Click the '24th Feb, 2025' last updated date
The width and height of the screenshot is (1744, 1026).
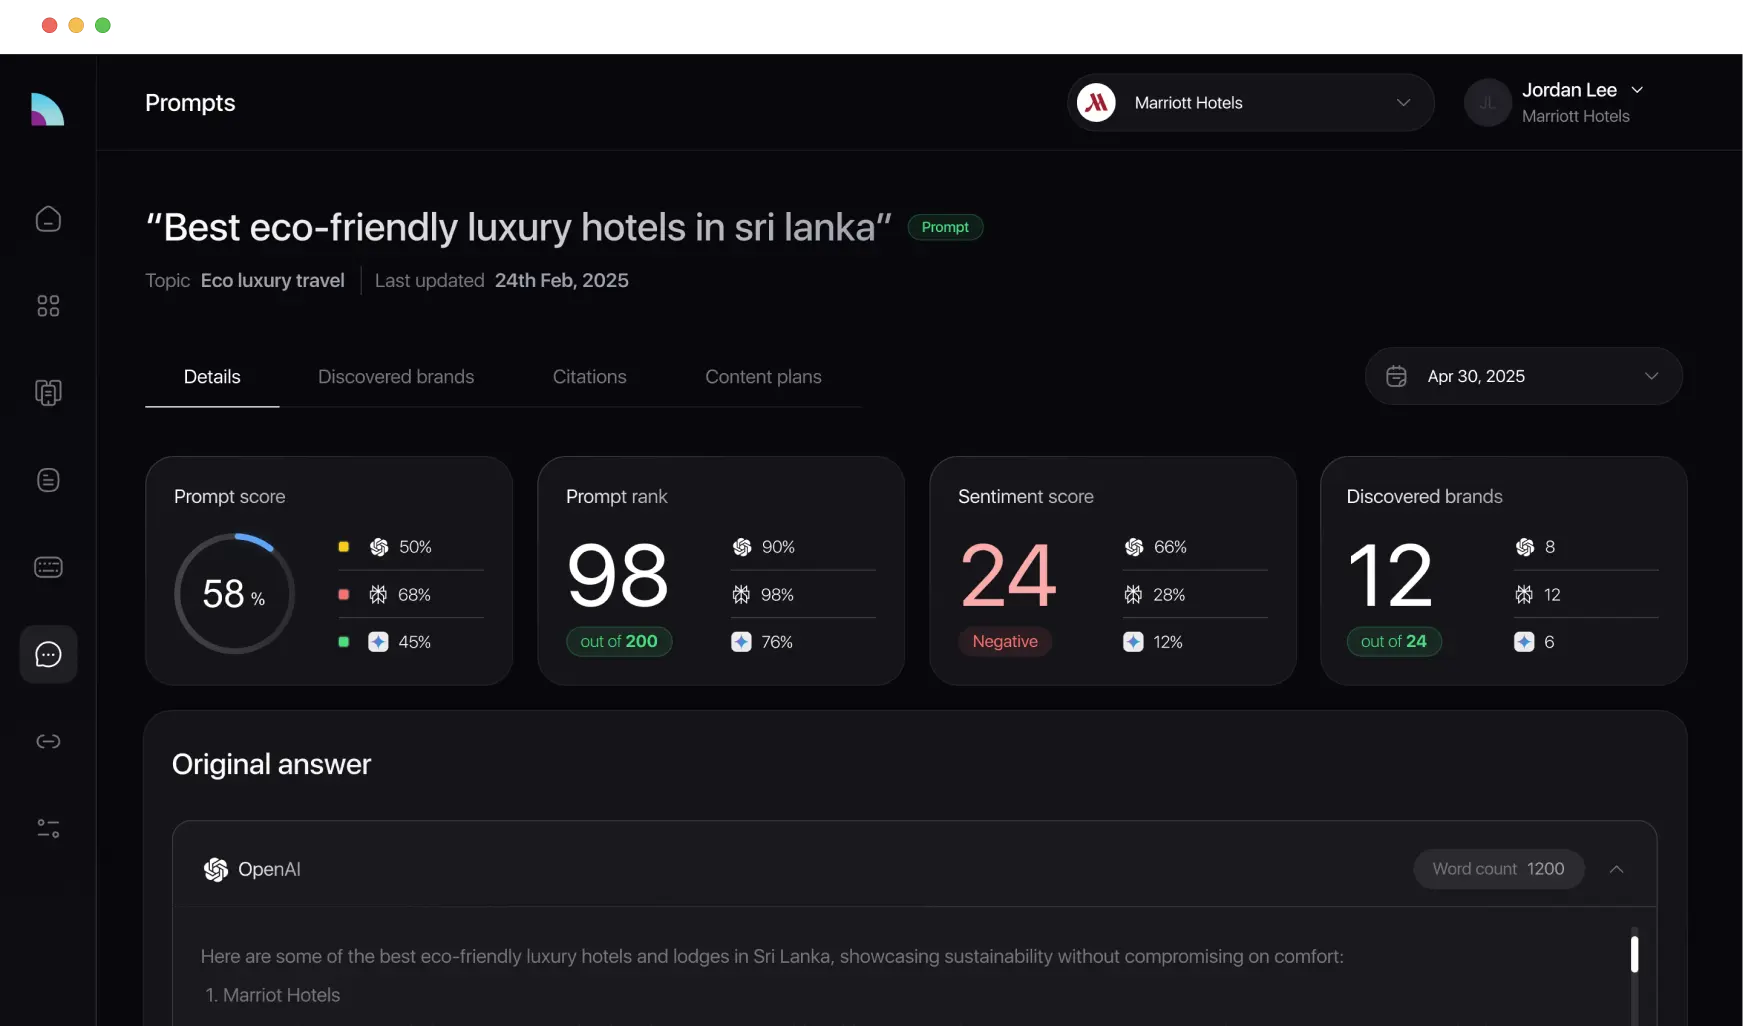pyautogui.click(x=562, y=280)
